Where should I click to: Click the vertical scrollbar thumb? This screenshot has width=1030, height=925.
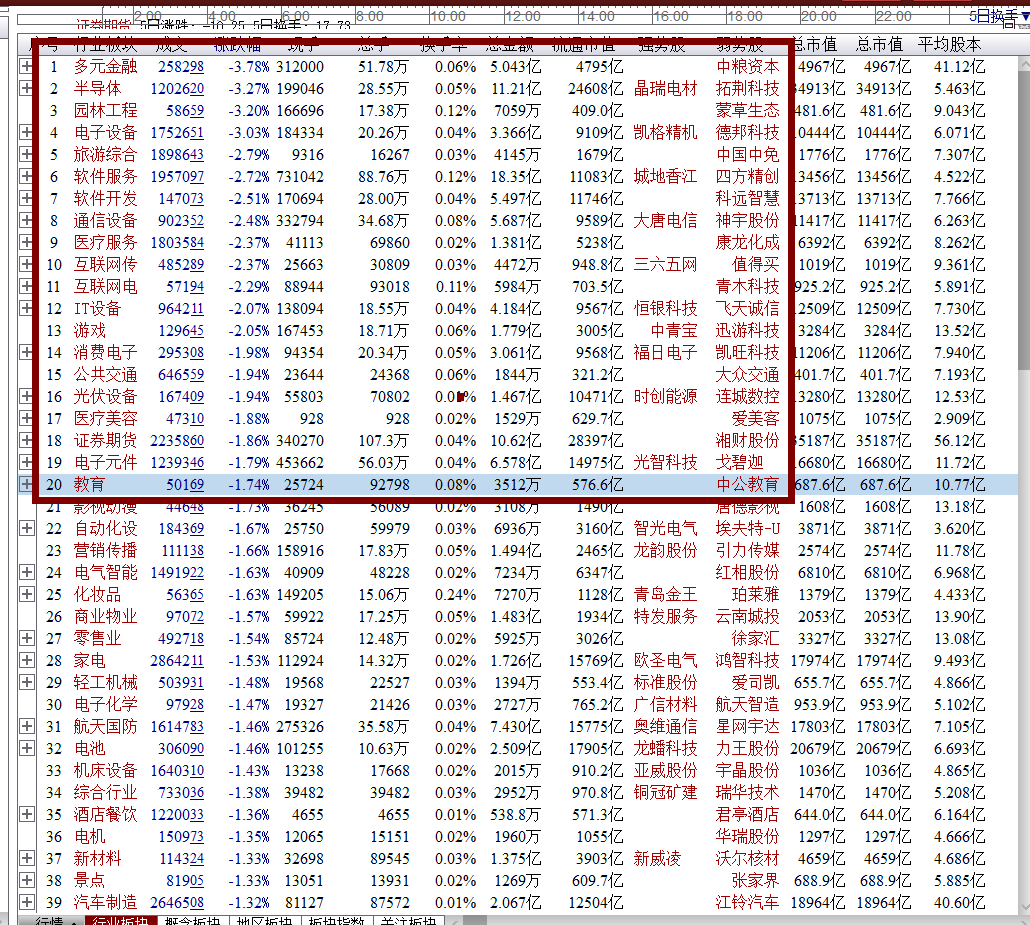[1025, 220]
